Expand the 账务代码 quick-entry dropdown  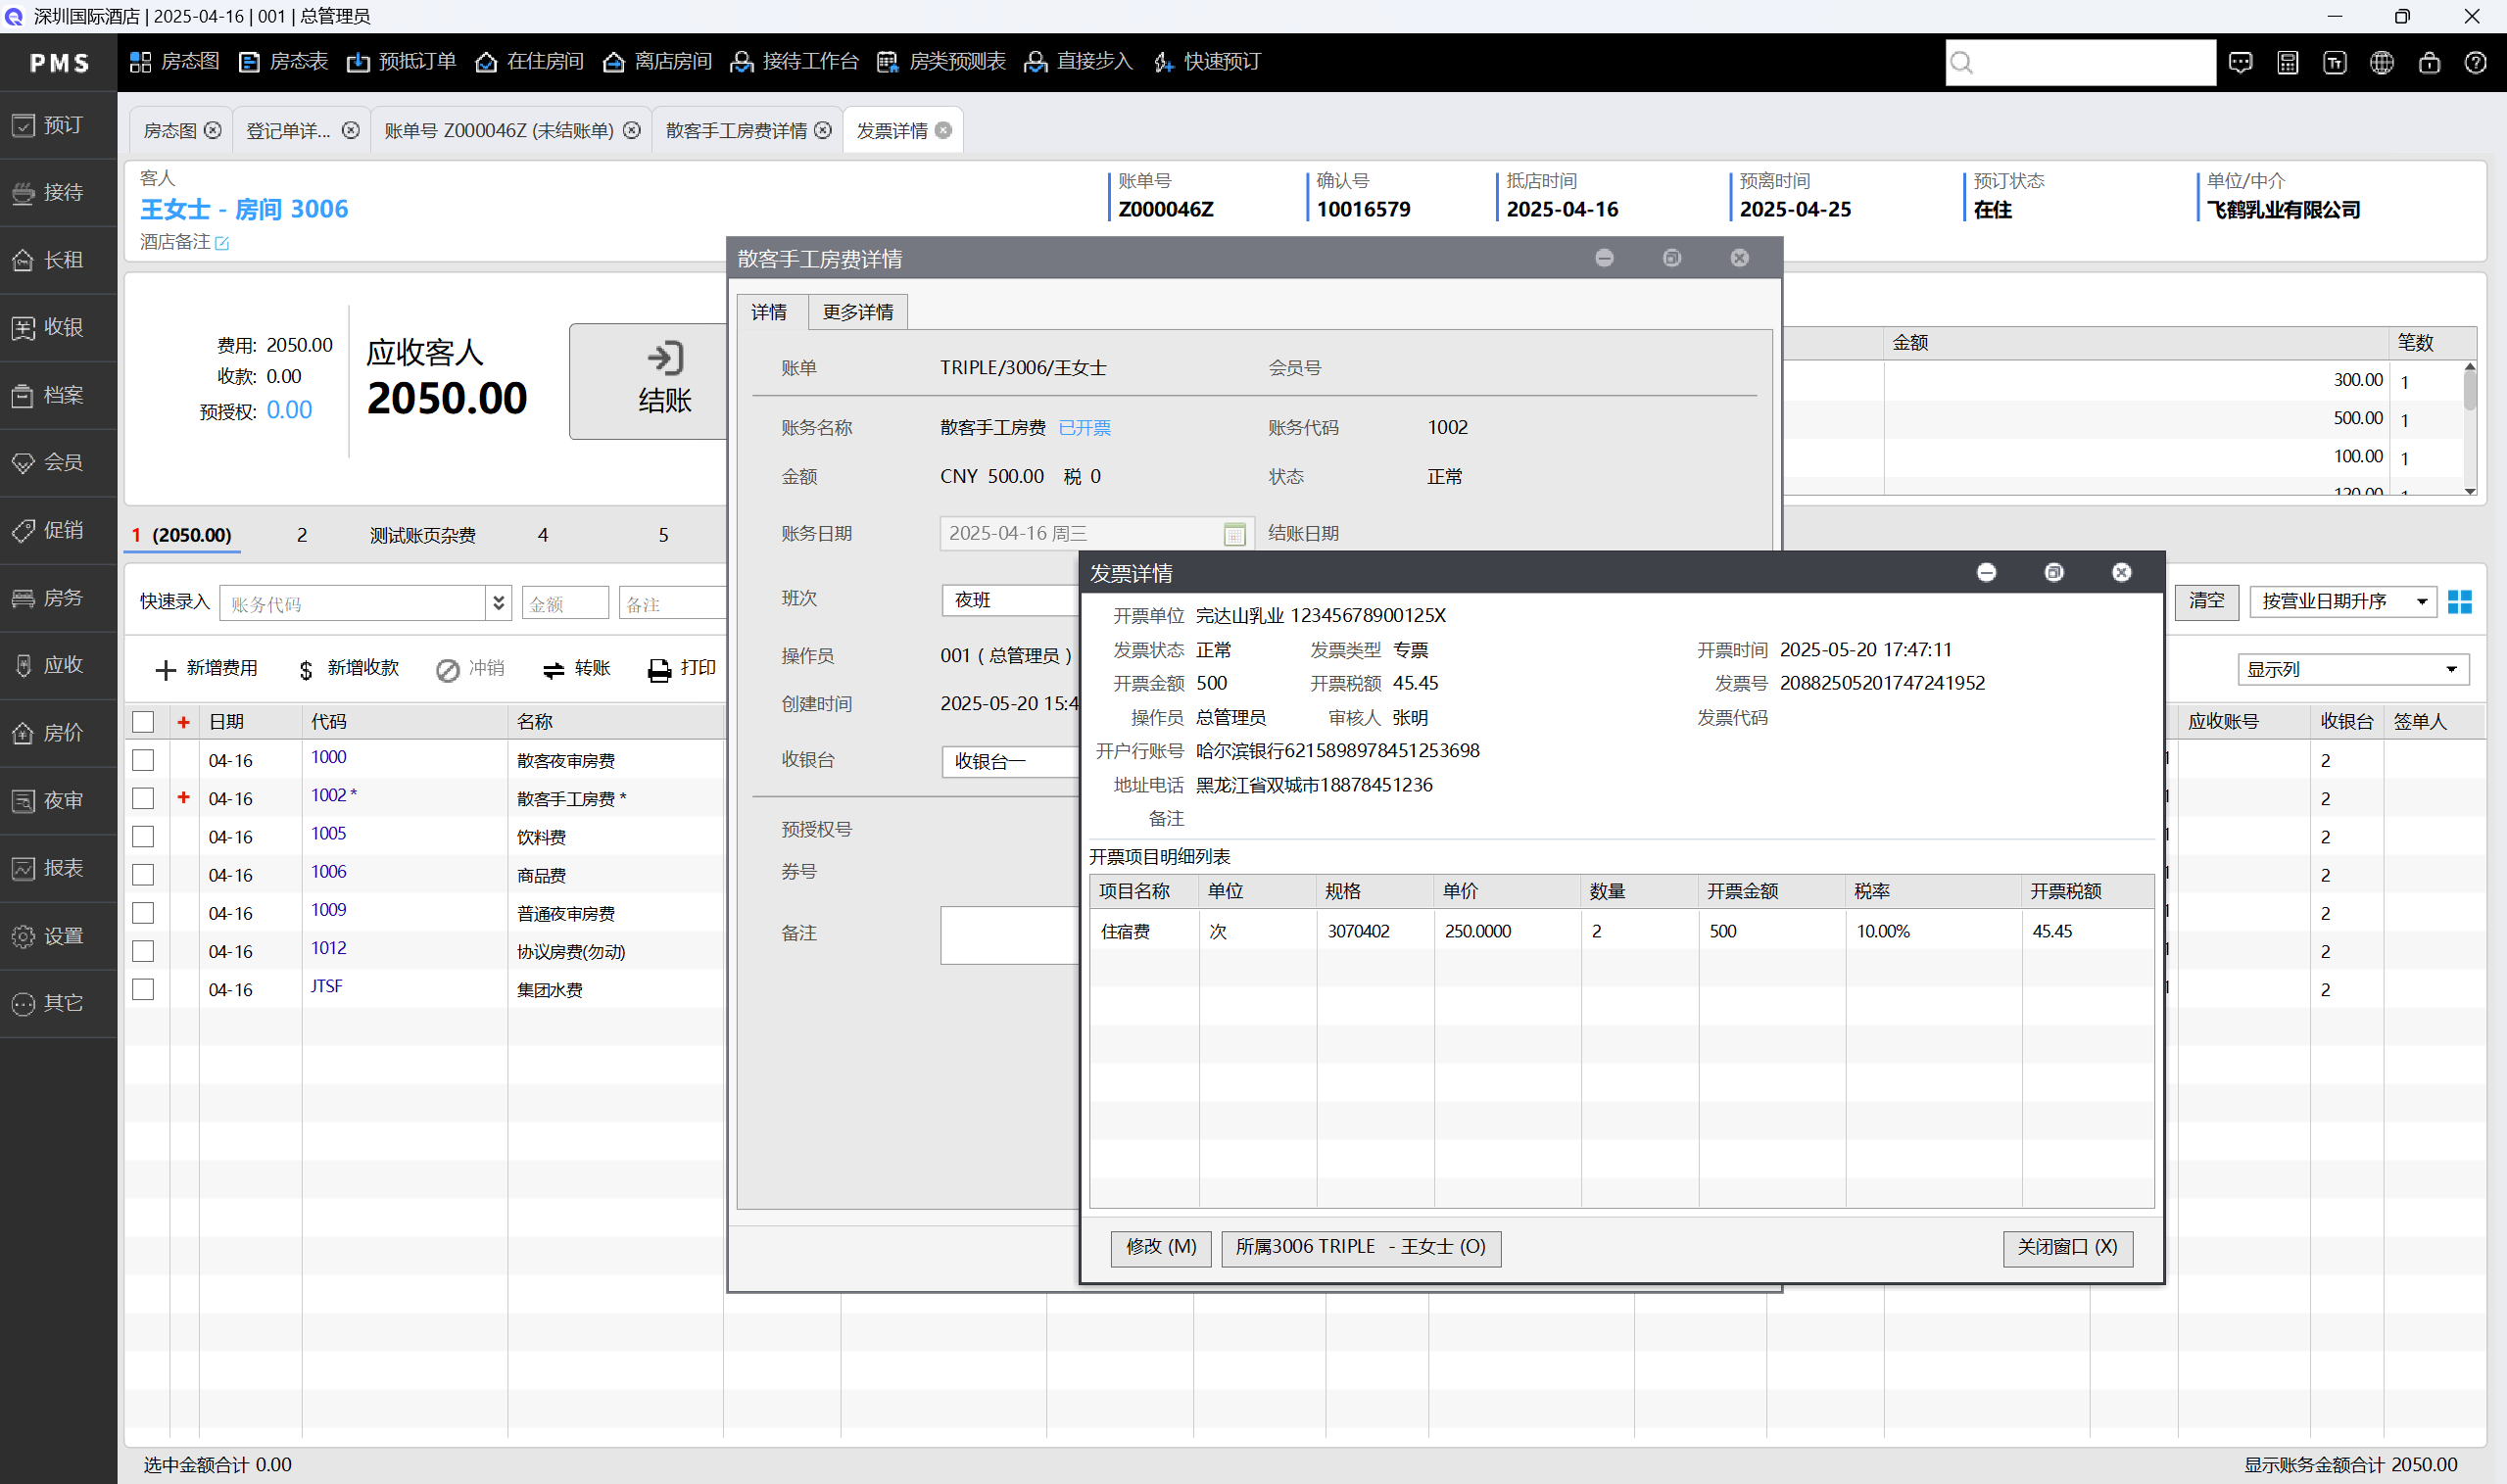[498, 603]
